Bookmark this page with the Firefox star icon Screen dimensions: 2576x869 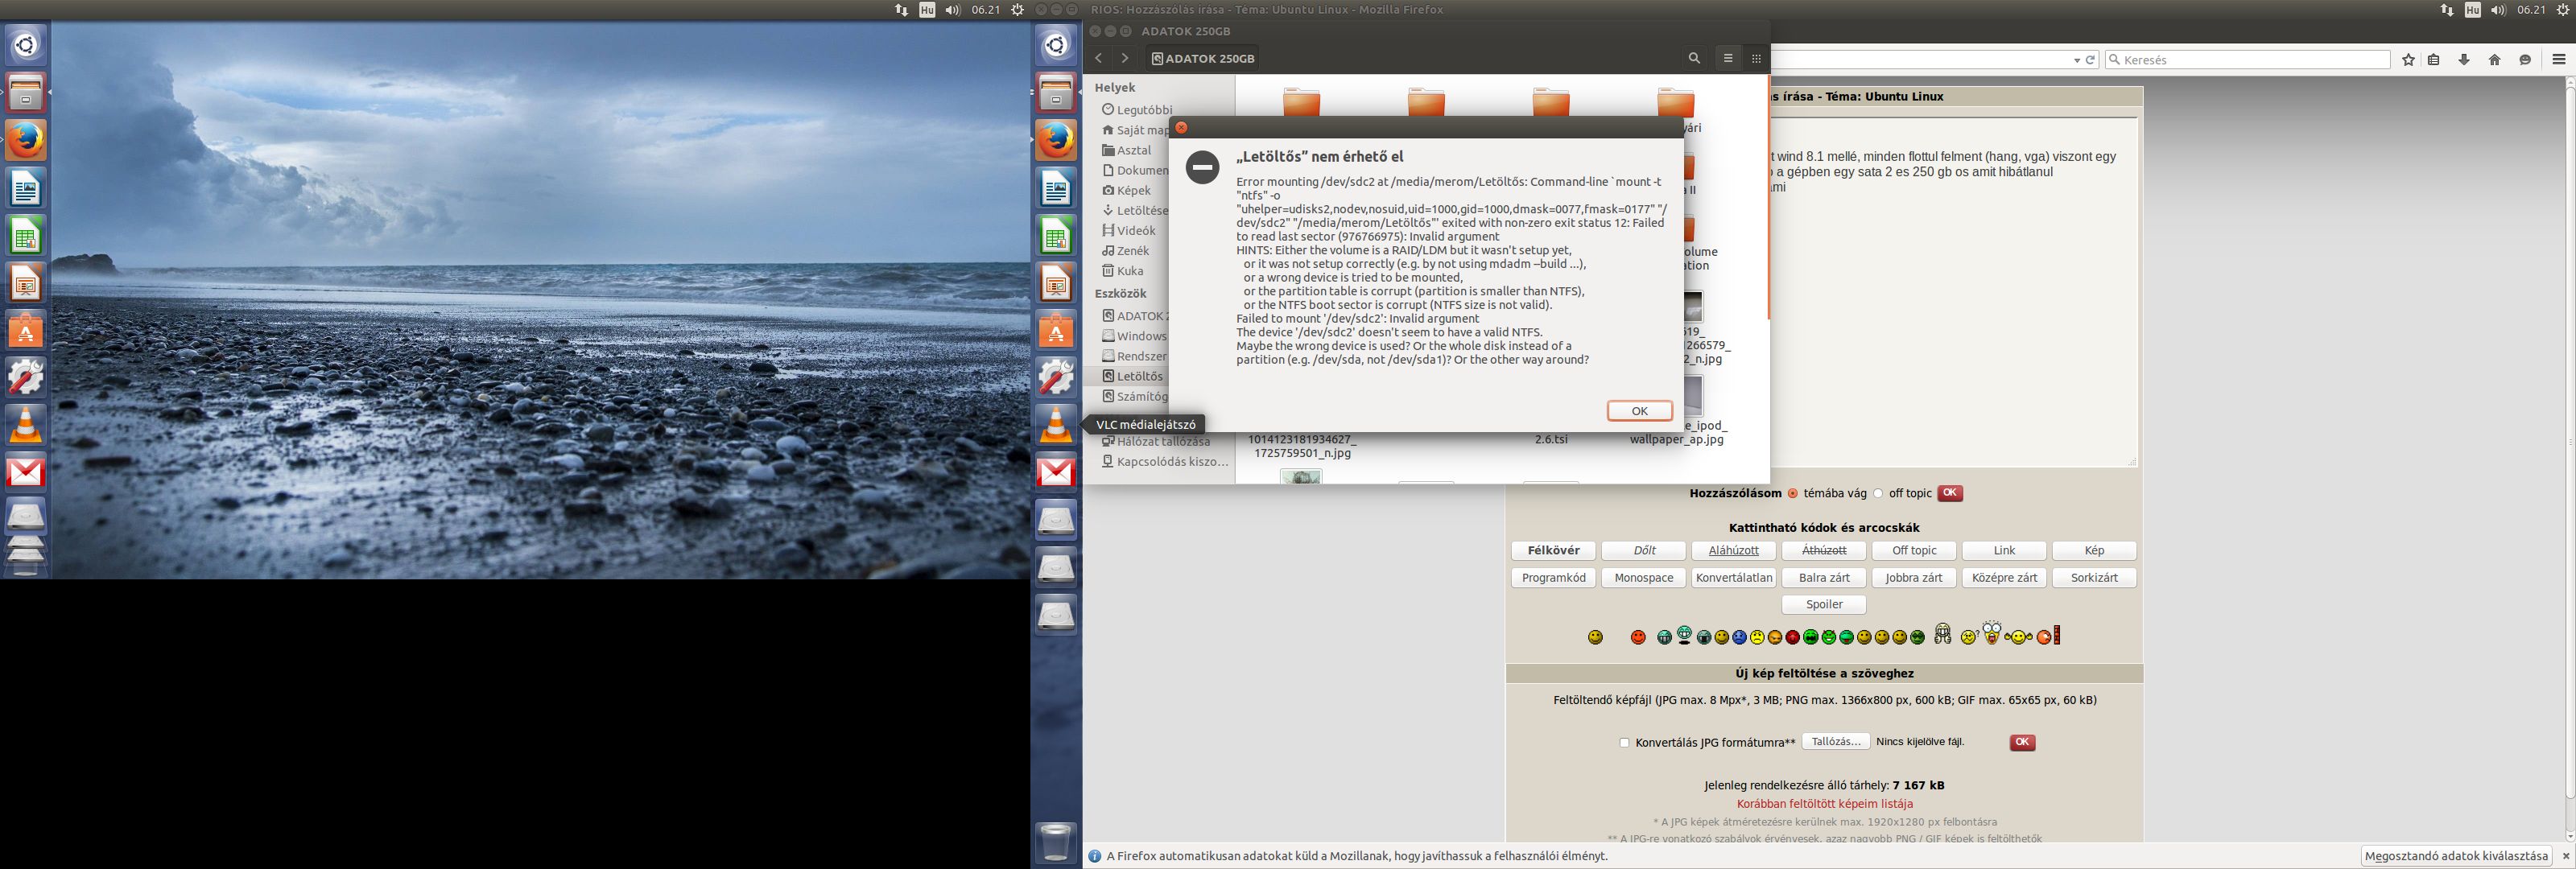pyautogui.click(x=2408, y=60)
